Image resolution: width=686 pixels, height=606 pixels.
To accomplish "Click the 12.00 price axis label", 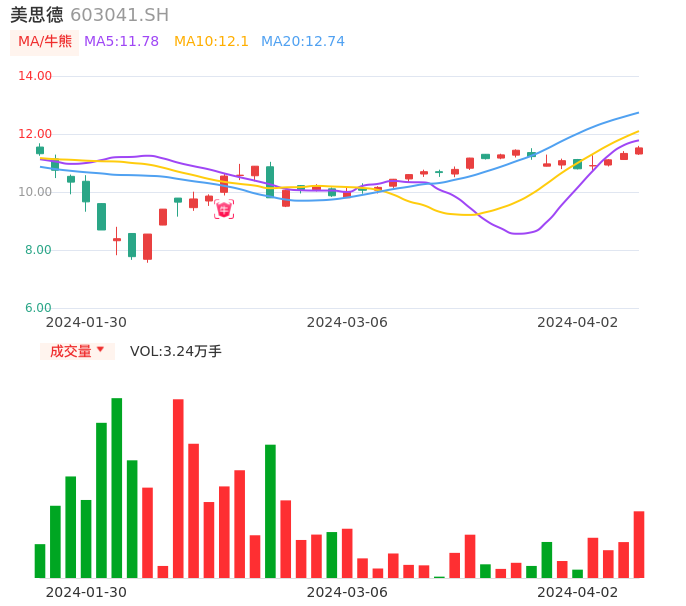I will [36, 134].
